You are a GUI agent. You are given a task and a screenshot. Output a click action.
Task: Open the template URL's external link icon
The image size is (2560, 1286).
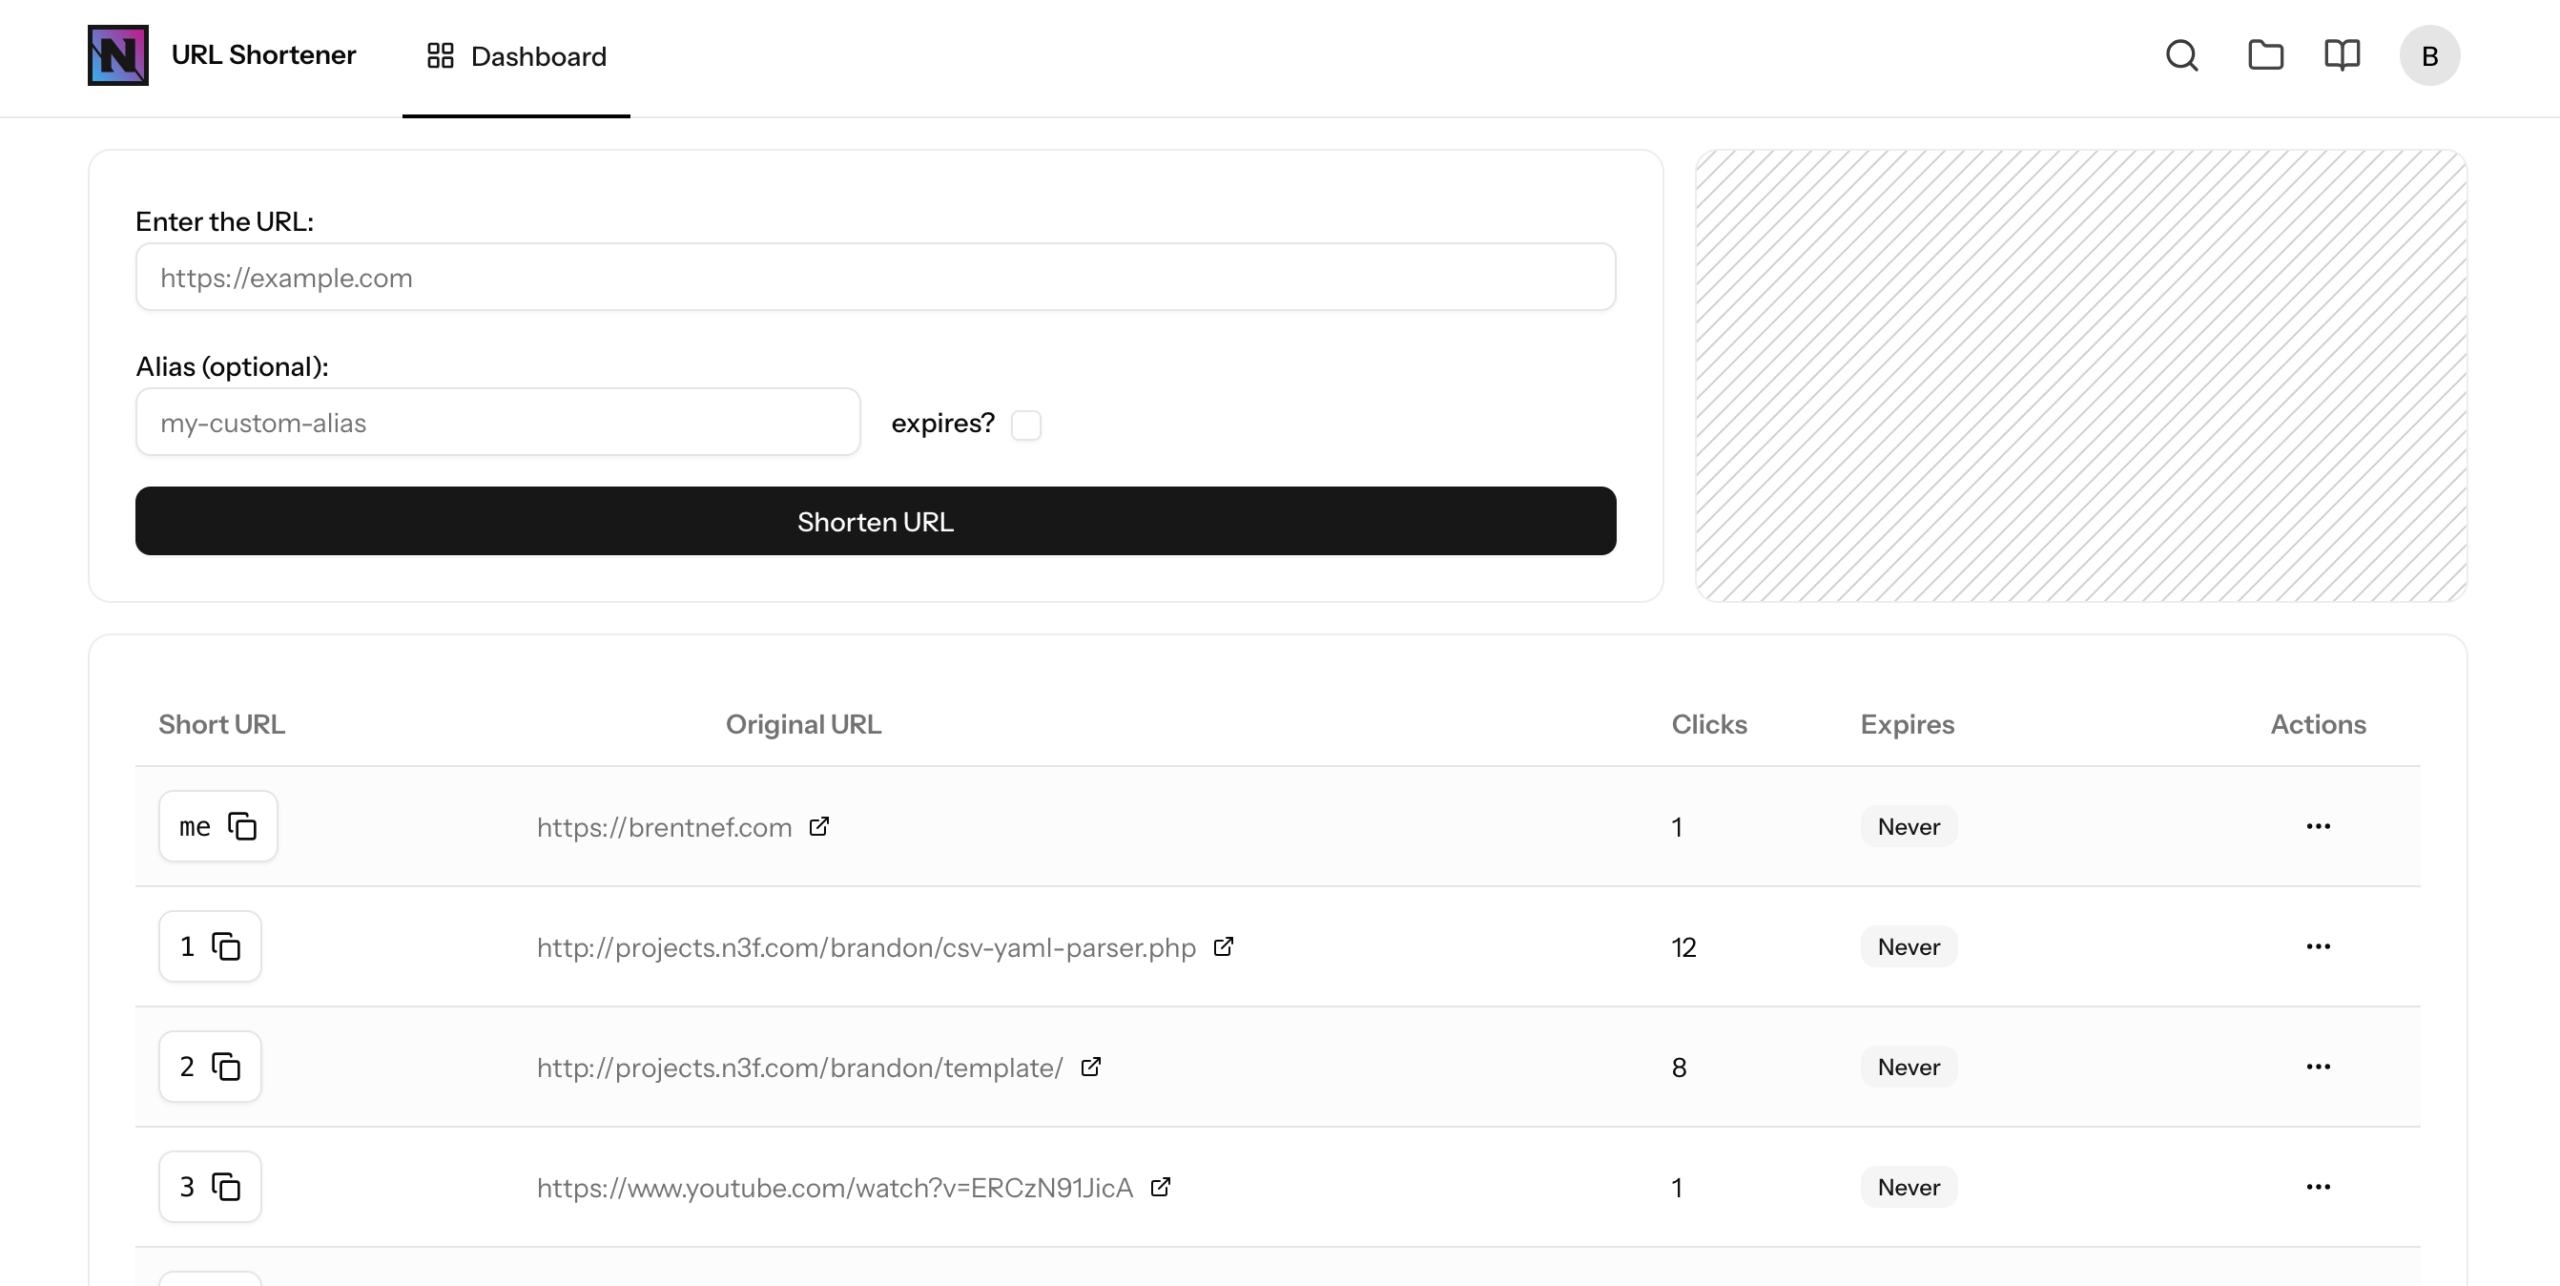pos(1090,1066)
